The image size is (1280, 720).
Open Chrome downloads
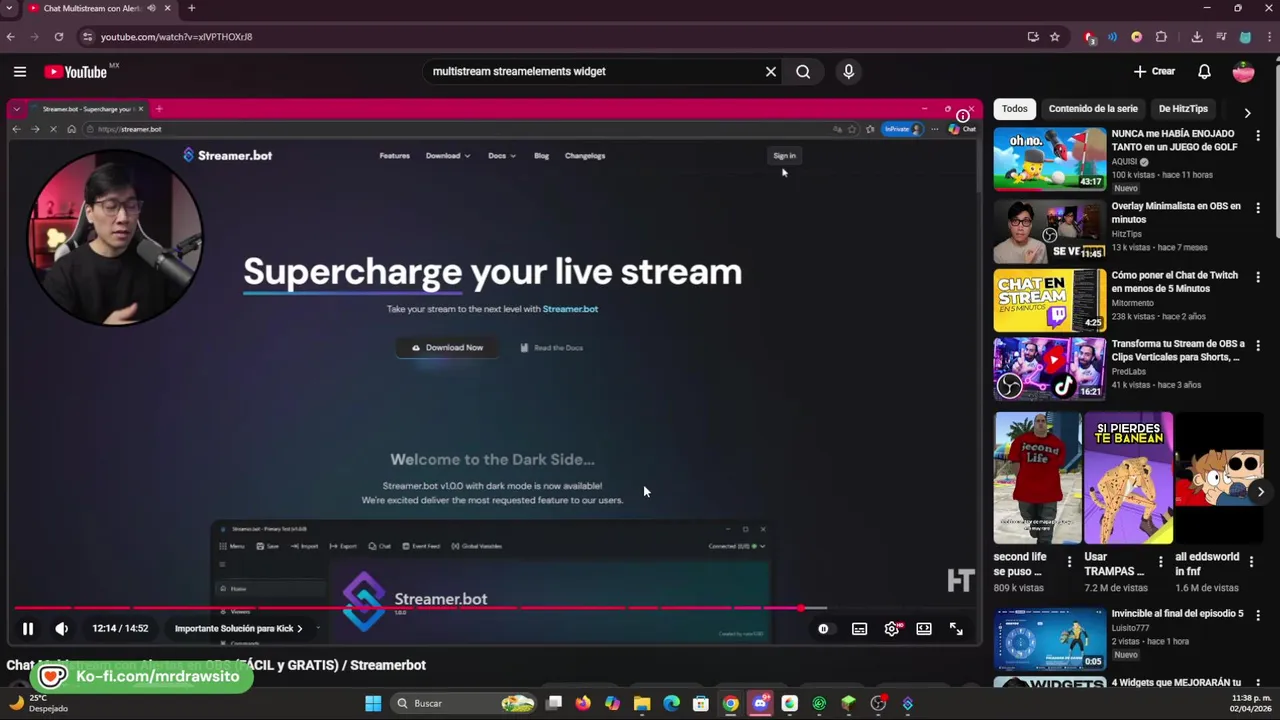click(x=1197, y=37)
